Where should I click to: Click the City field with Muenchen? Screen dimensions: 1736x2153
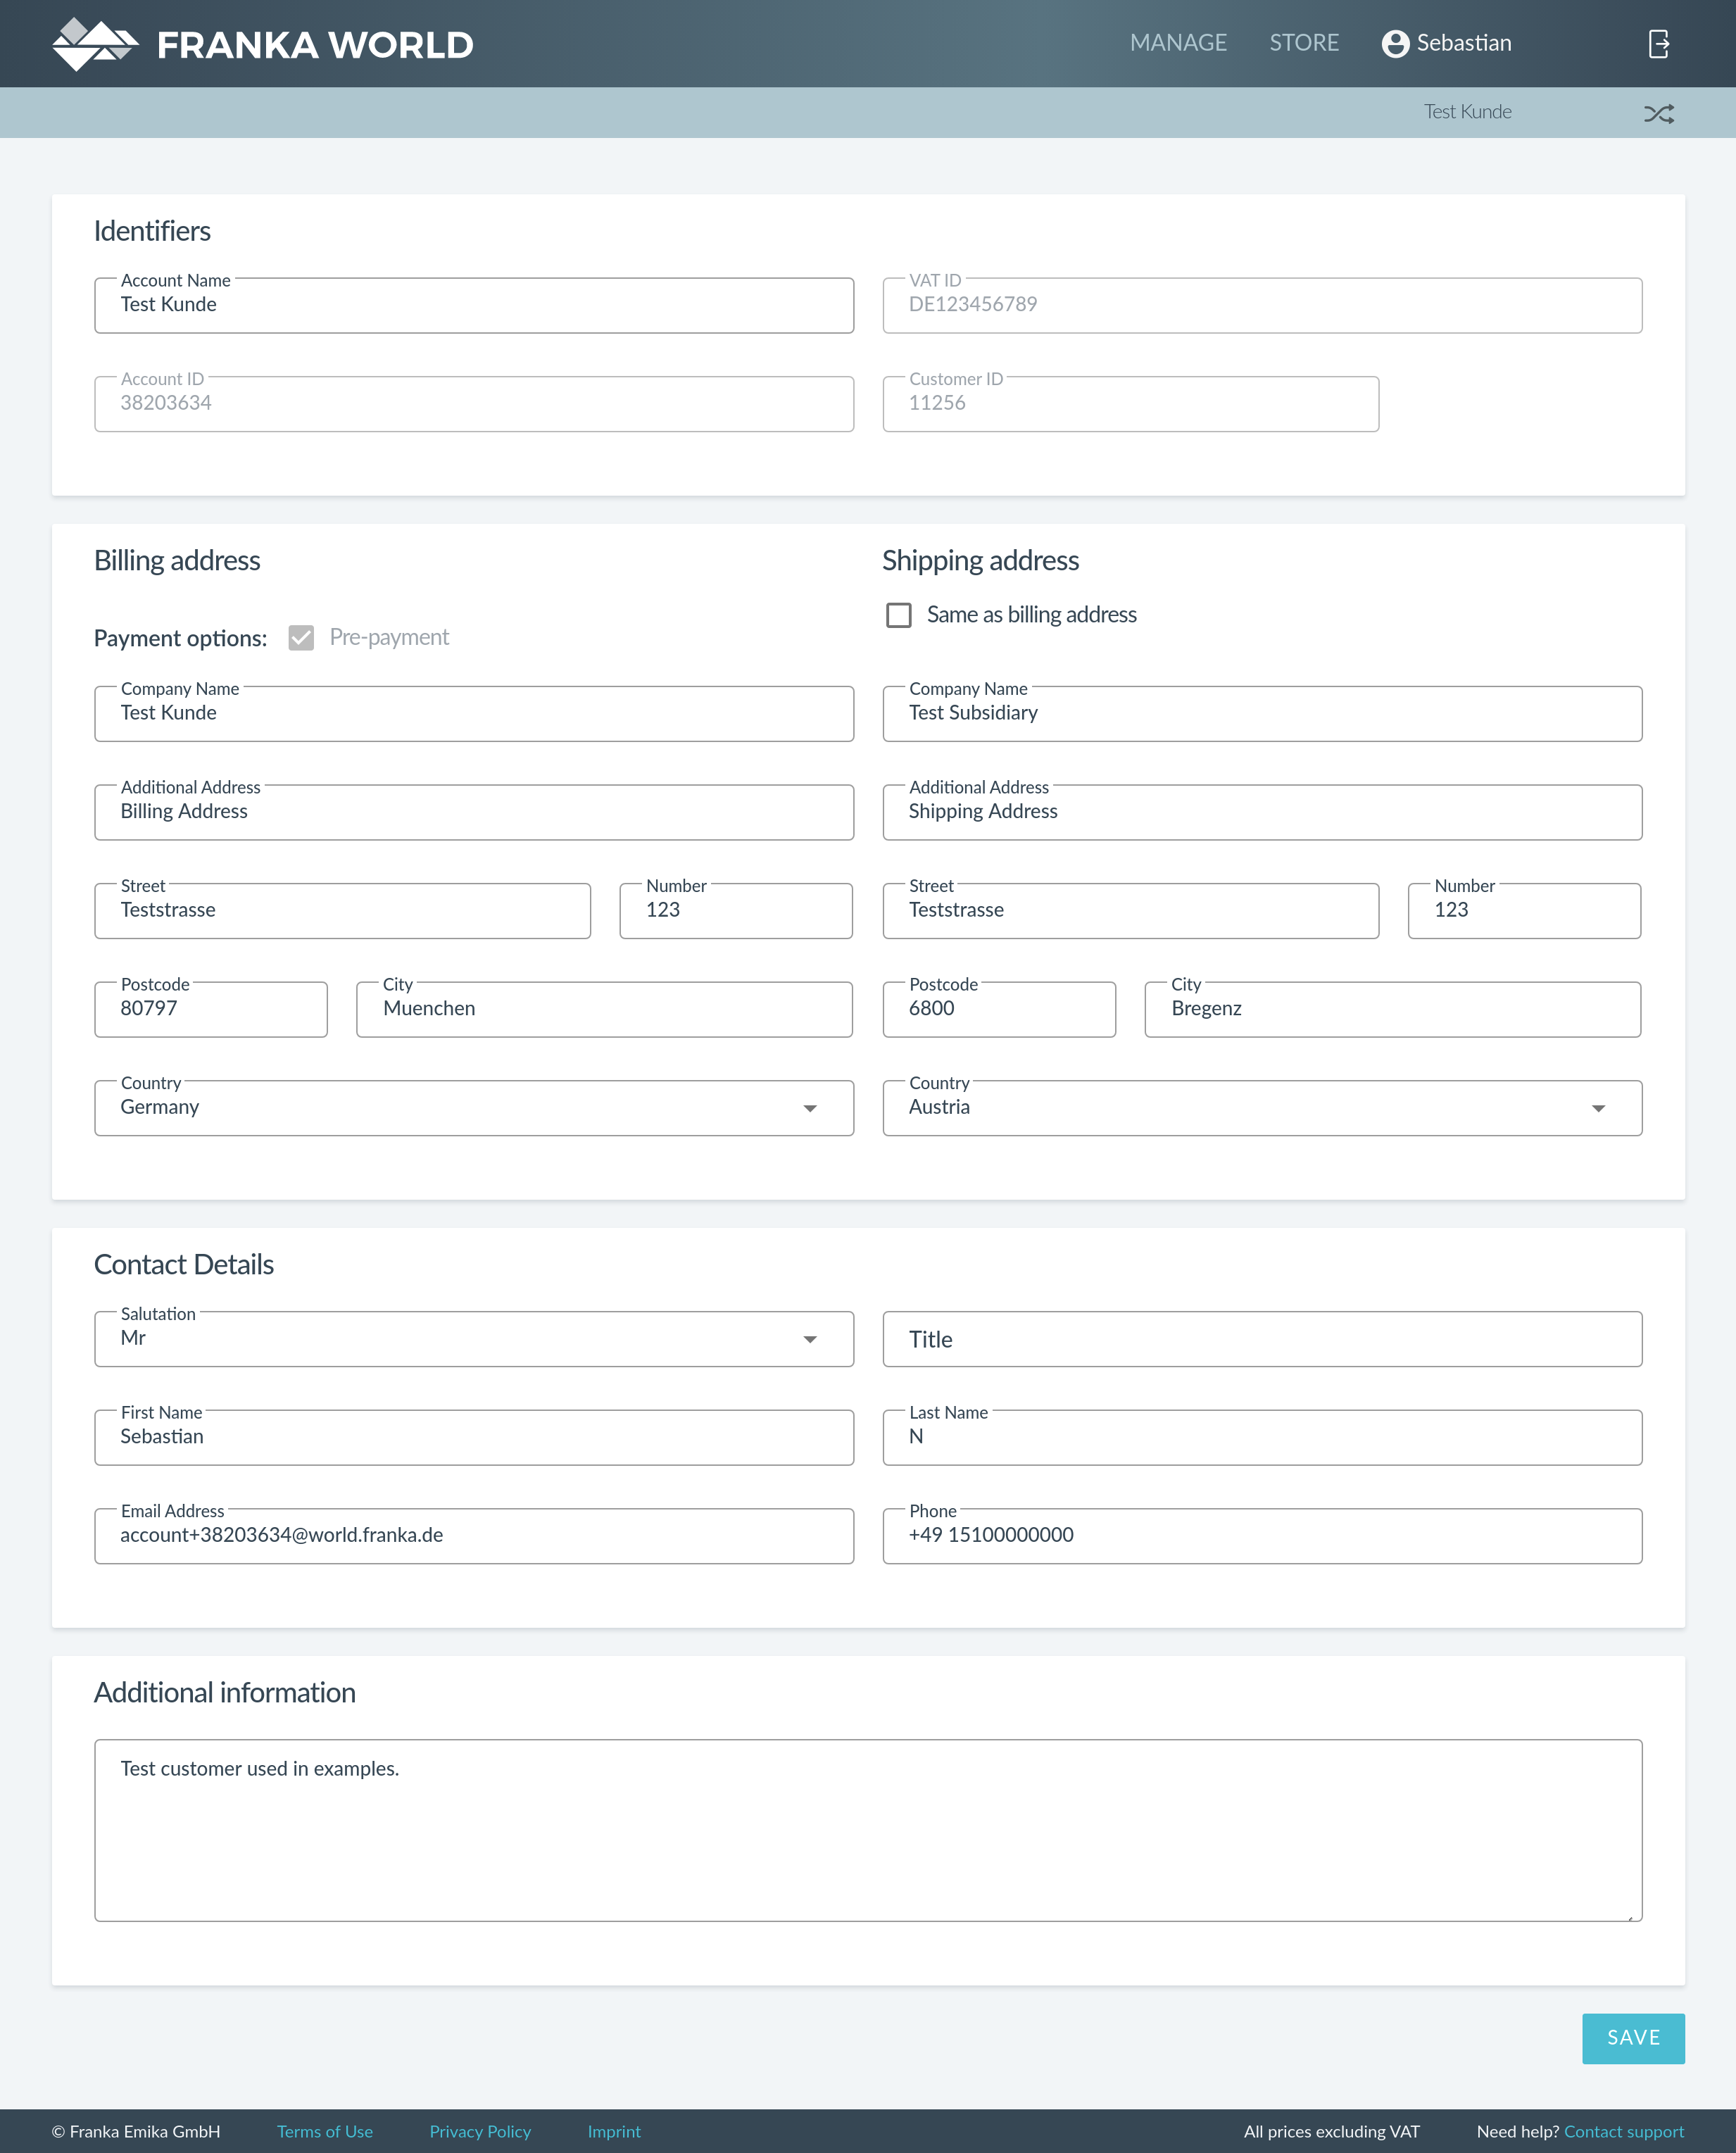[604, 1010]
